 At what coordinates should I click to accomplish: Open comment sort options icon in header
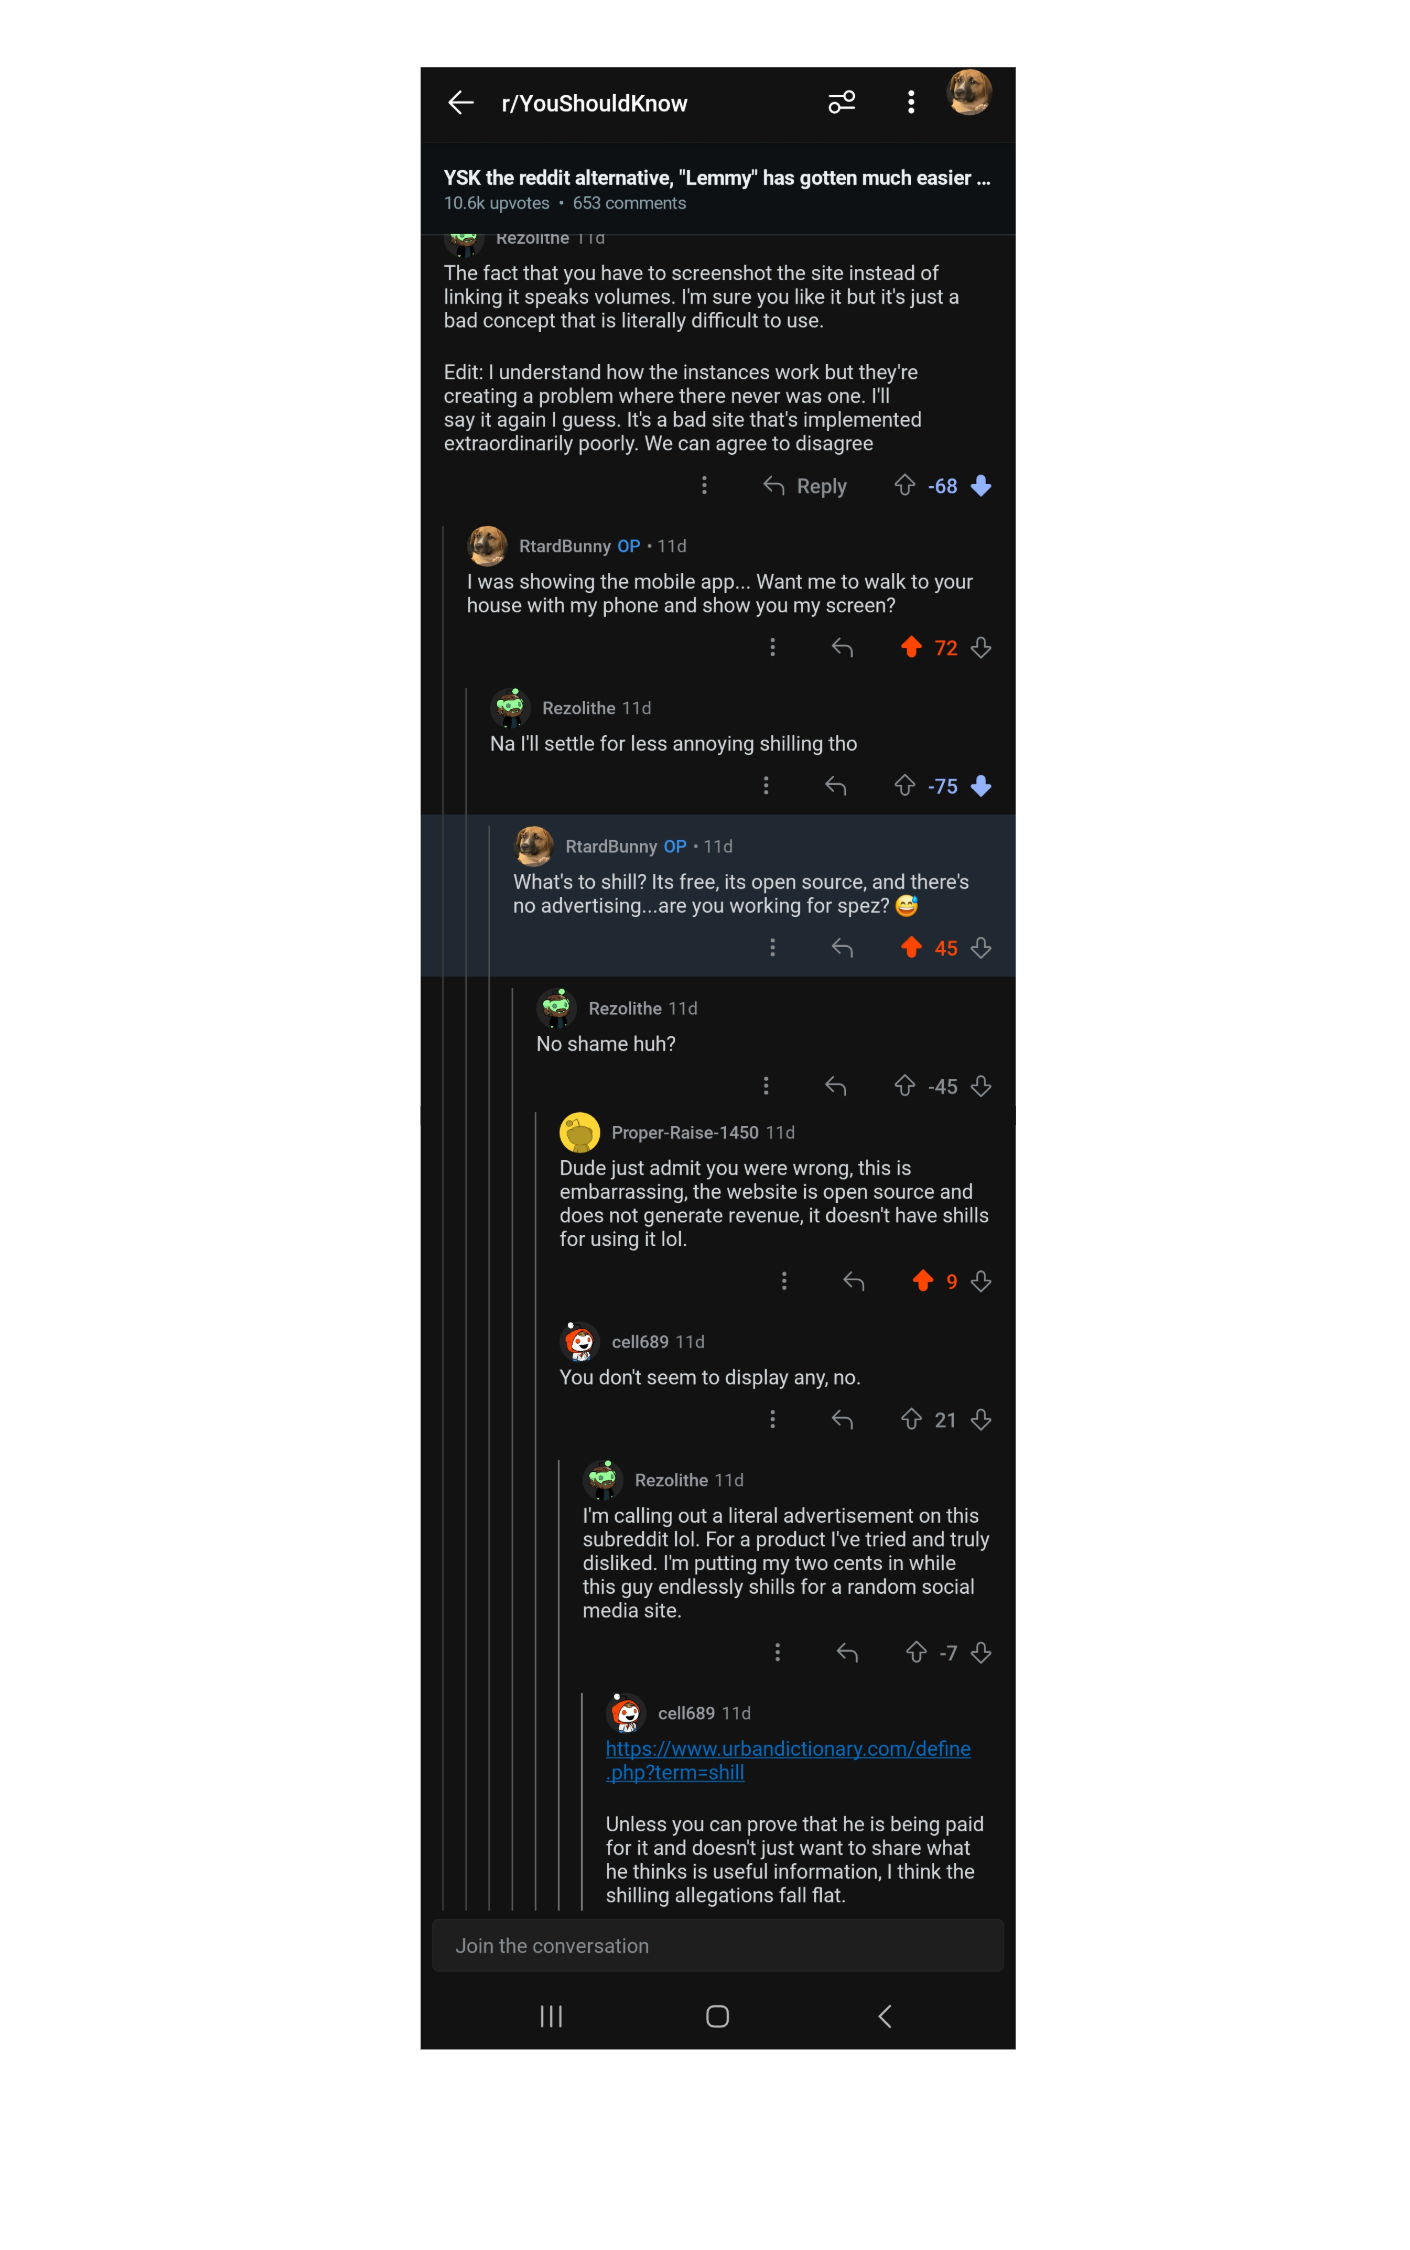click(x=842, y=102)
